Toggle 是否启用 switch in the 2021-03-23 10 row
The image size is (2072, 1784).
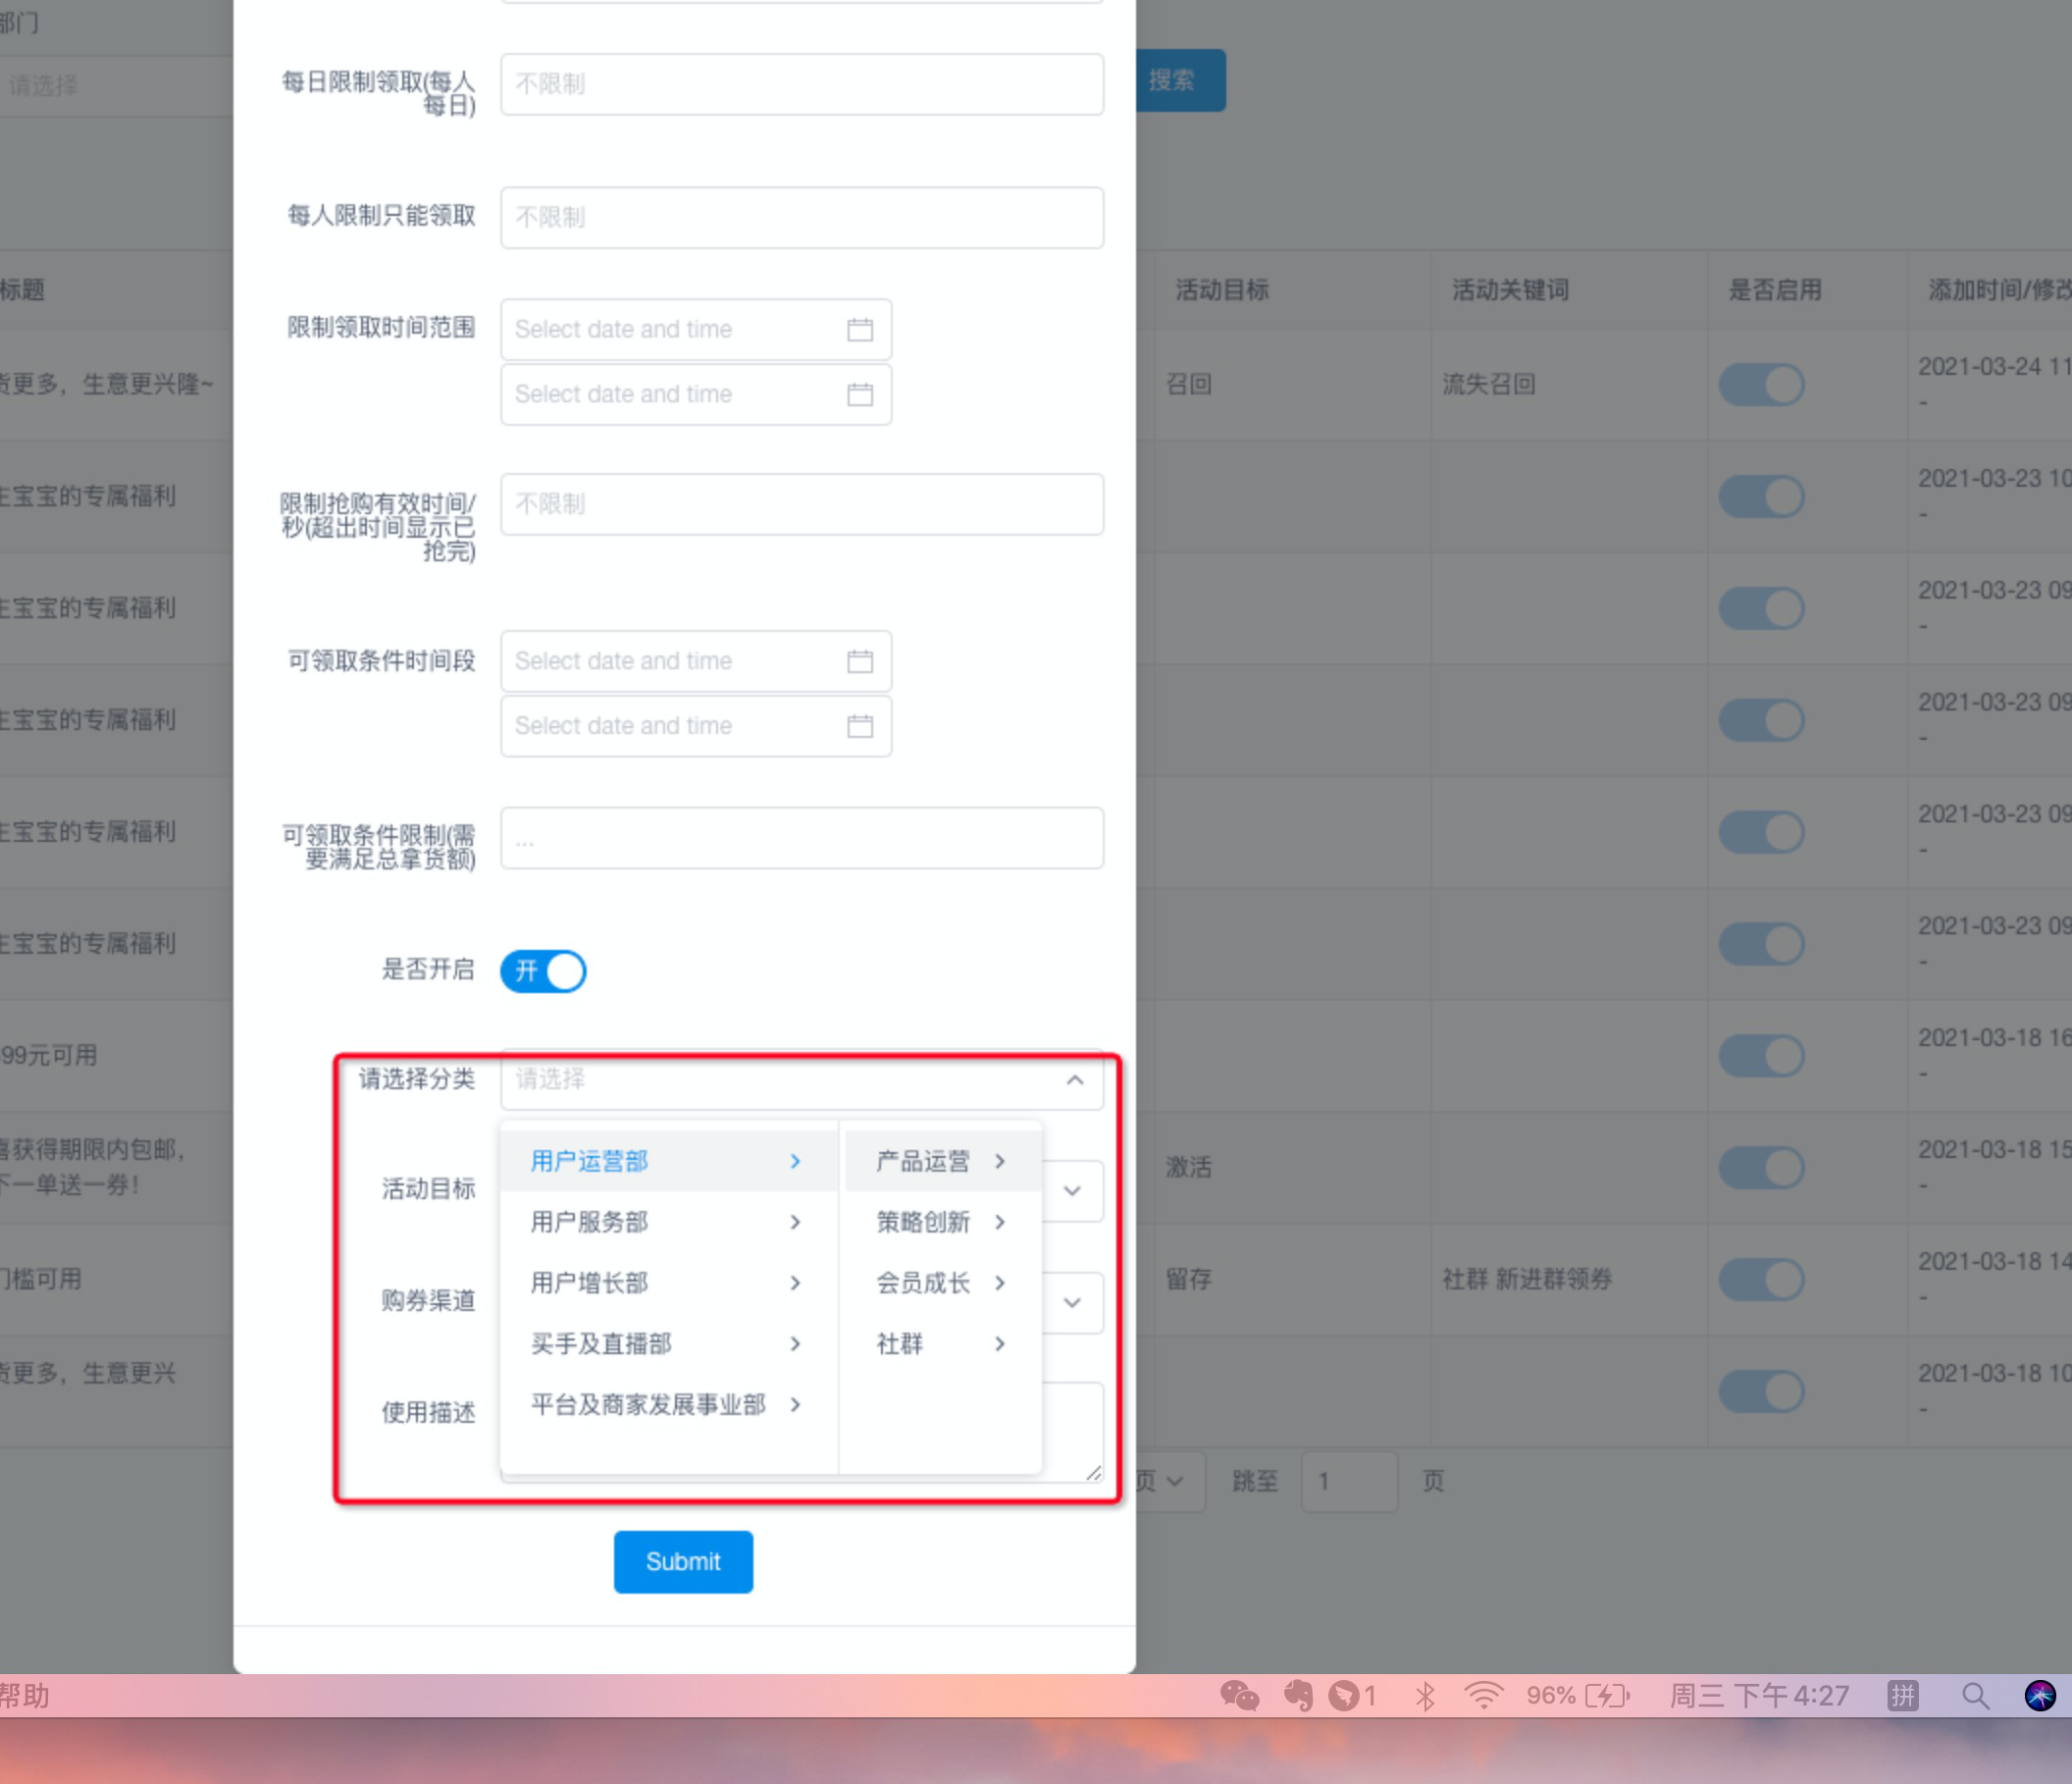(x=1762, y=496)
